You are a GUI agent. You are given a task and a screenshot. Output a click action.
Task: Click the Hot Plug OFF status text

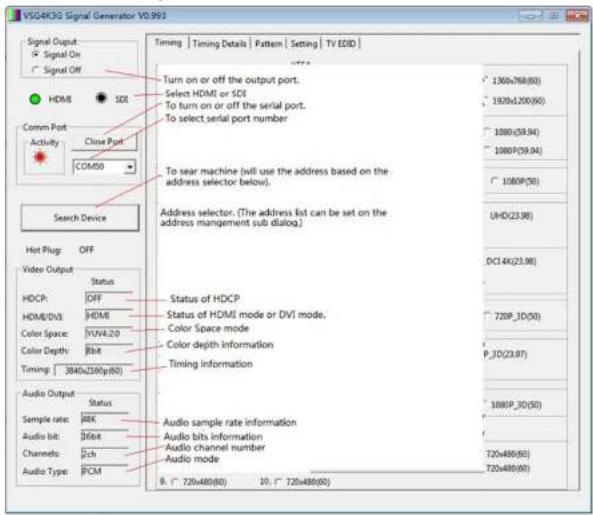(86, 250)
